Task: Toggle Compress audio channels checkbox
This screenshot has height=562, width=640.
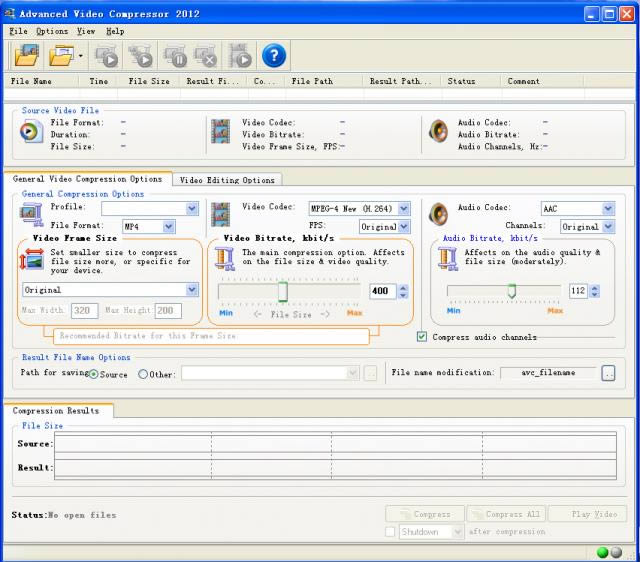Action: [422, 337]
